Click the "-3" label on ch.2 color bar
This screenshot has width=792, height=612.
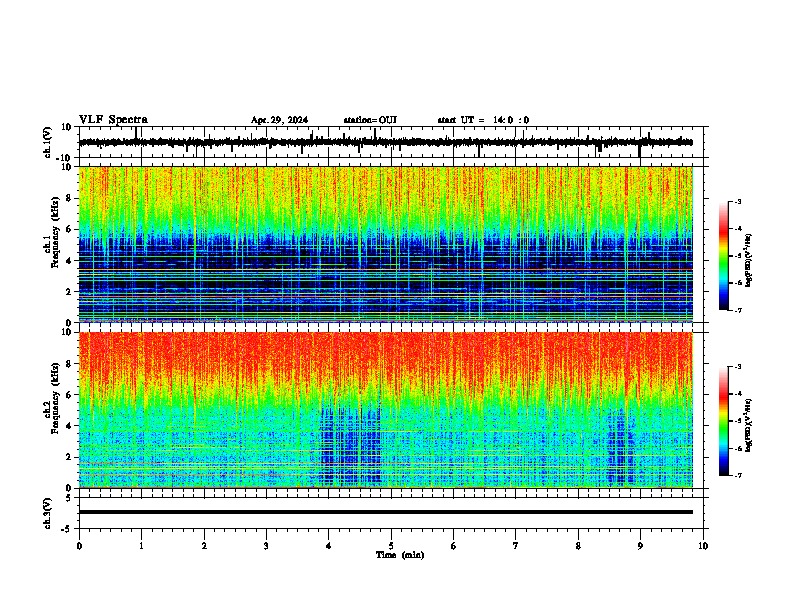[x=737, y=367]
